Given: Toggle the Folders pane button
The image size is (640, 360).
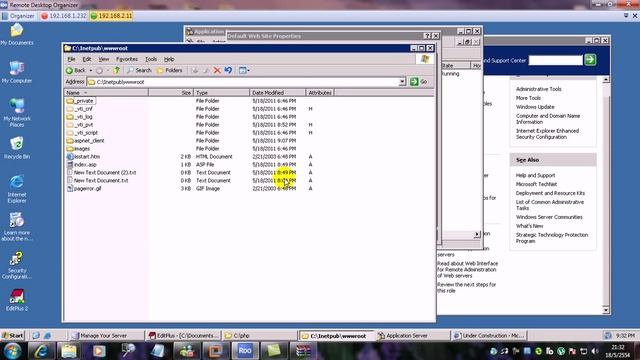Looking at the screenshot, I should [169, 70].
